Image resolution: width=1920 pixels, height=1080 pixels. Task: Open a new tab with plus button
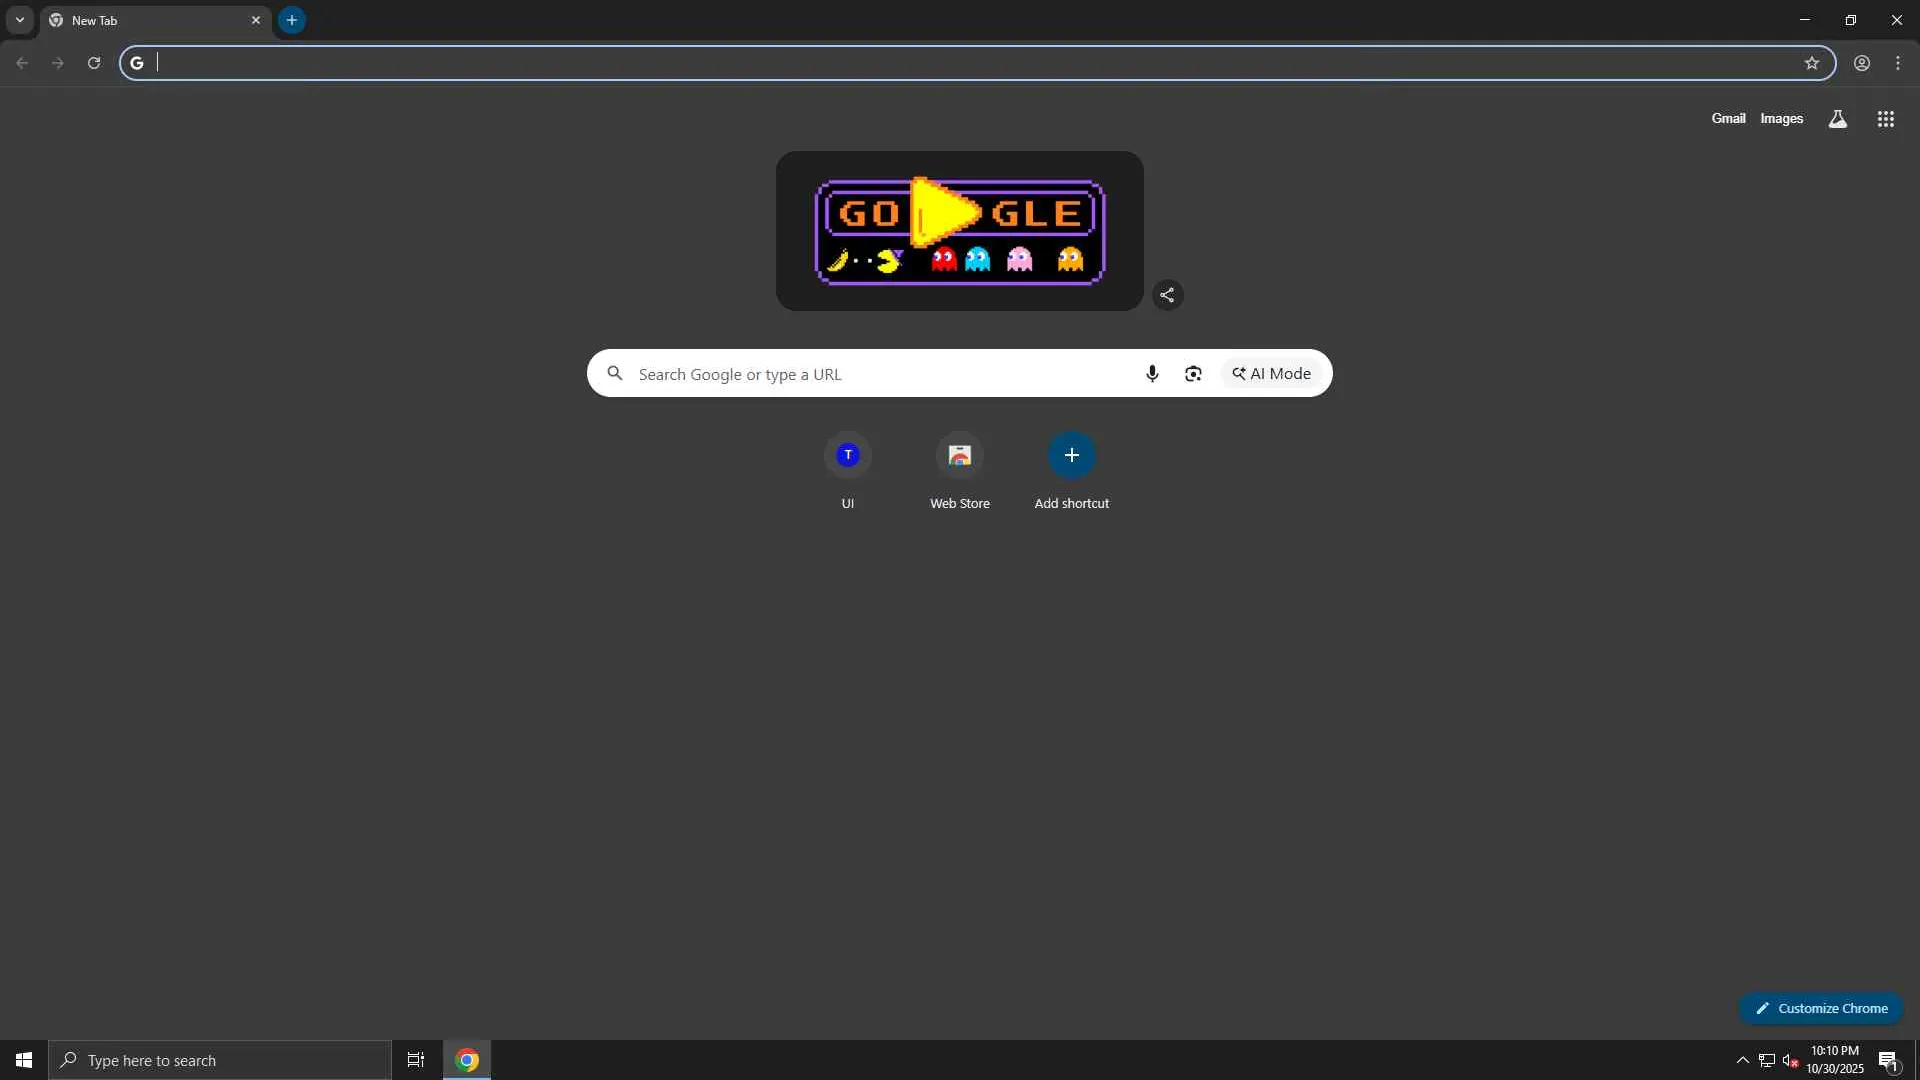291,20
